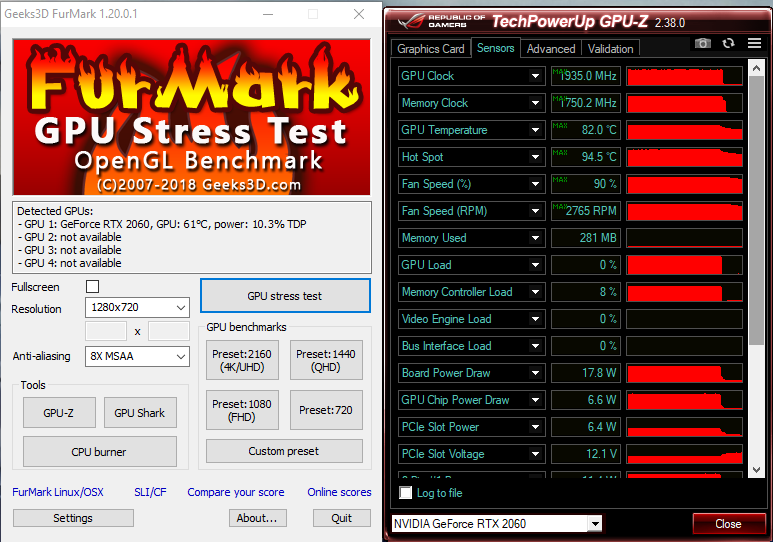Open the Board Power Draw dropdown arrow
The image size is (773, 542).
535,373
